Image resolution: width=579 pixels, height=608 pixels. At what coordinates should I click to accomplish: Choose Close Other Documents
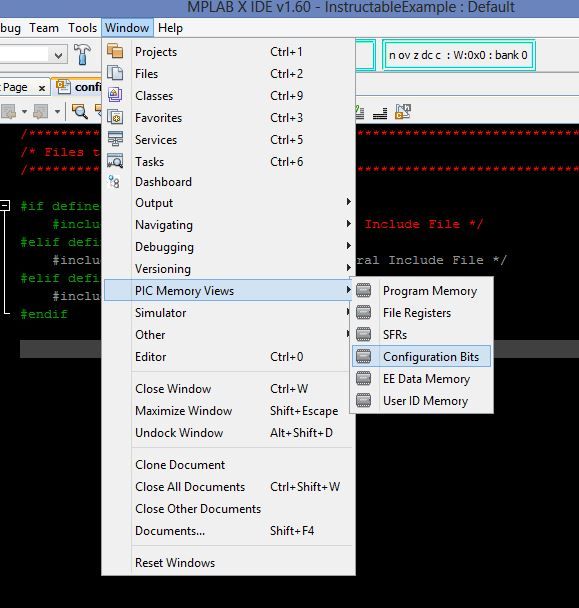click(x=229, y=508)
